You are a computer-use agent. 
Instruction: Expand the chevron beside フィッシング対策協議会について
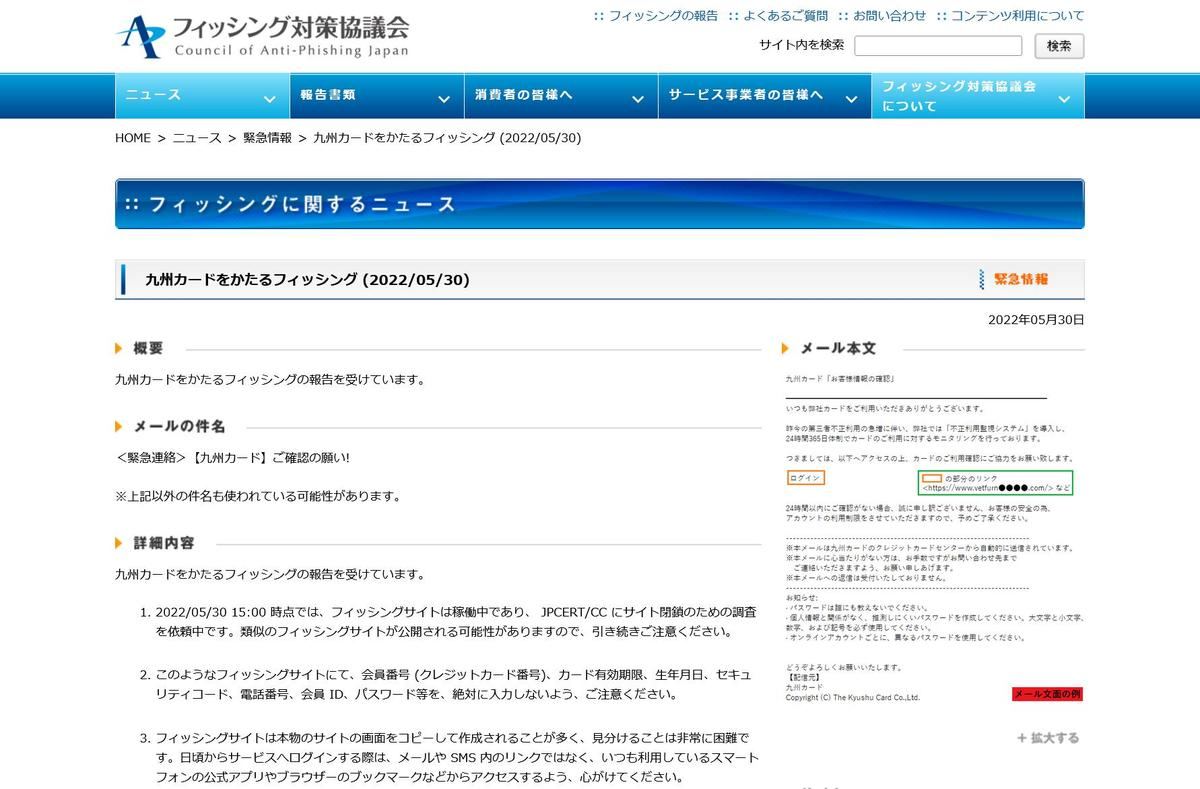click(1064, 99)
